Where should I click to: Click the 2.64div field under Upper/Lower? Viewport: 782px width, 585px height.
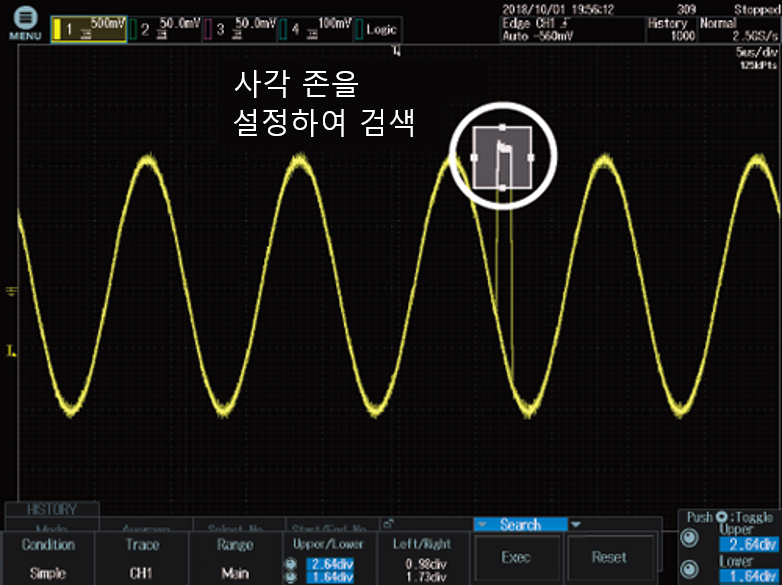(x=329, y=564)
